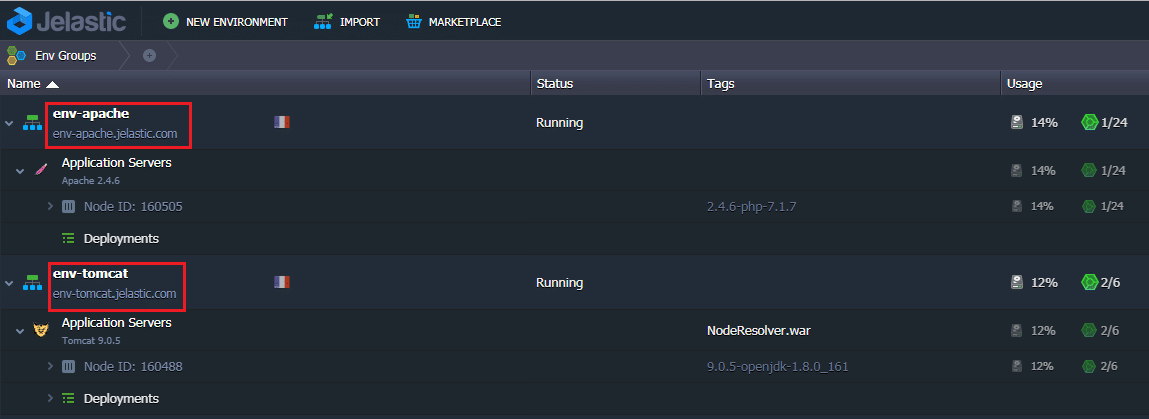
Task: Collapse the Tomcat Application Servers layer
Action: [x=21, y=331]
